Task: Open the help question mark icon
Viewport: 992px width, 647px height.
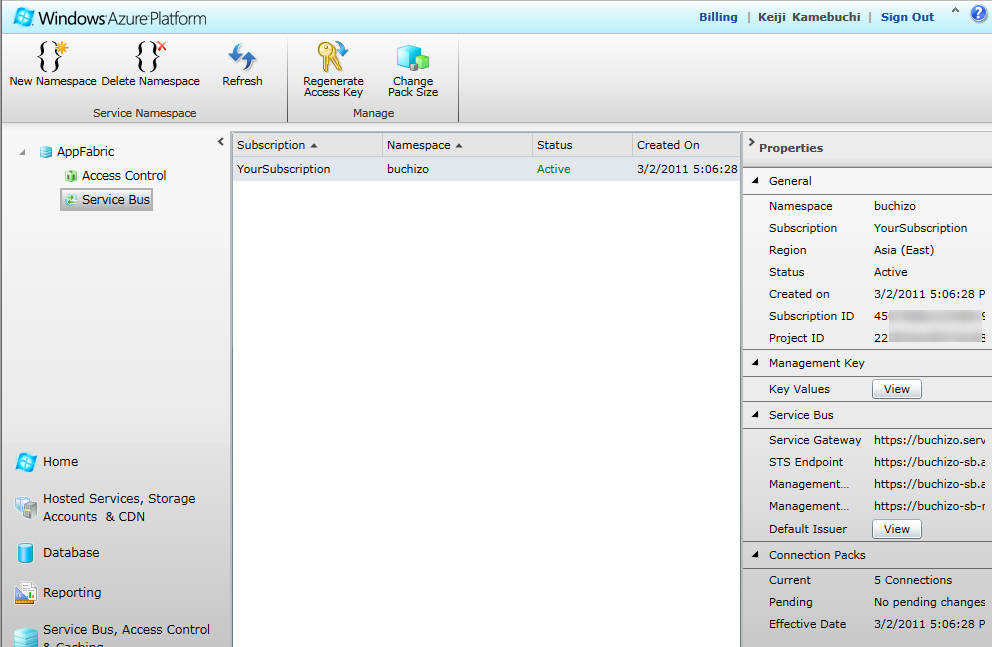Action: click(x=978, y=14)
